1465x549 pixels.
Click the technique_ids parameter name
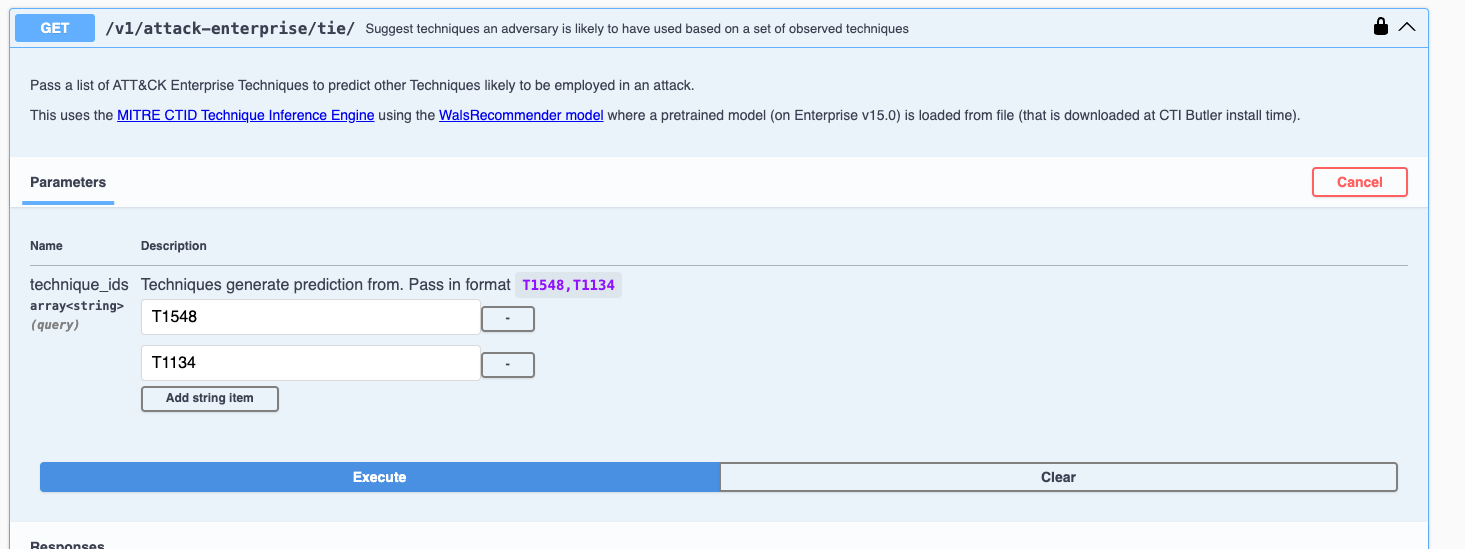[x=79, y=285]
